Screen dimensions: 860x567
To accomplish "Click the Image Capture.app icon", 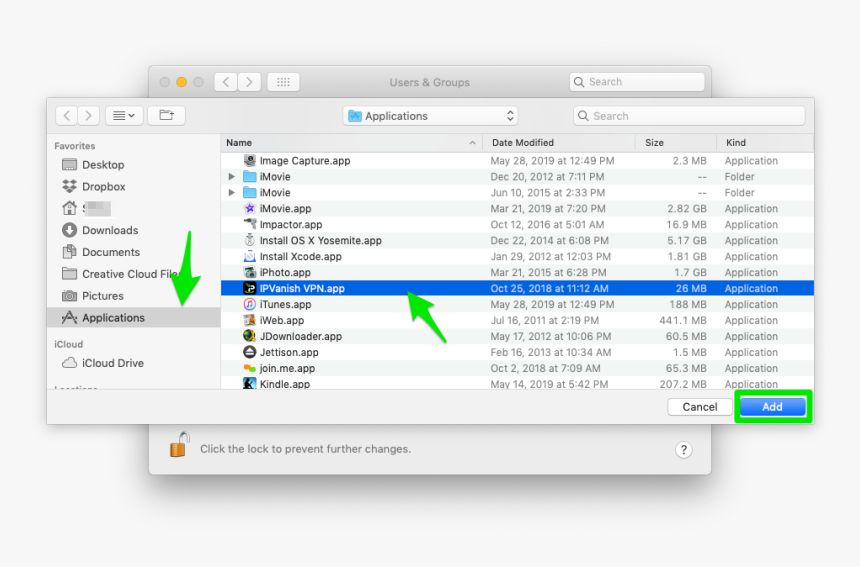I will point(250,161).
